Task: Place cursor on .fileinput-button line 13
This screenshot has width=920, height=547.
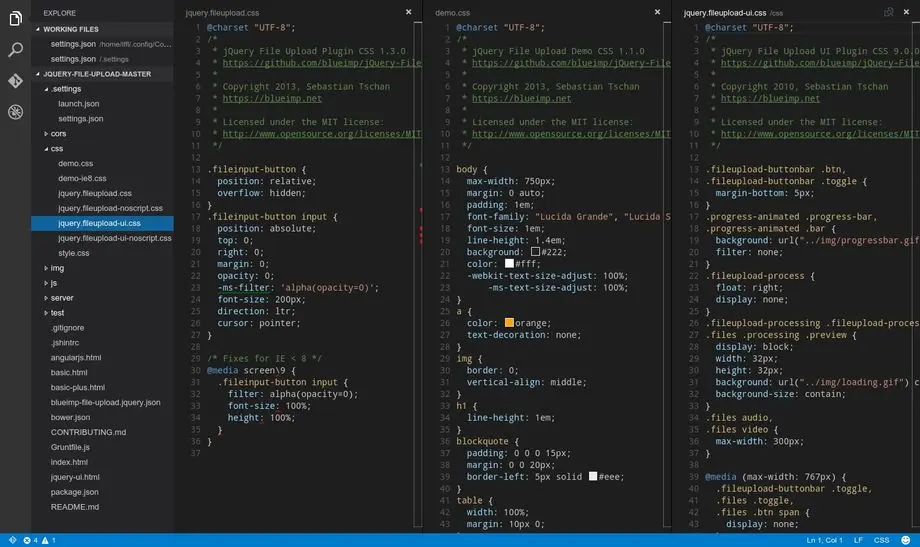Action: click(x=256, y=170)
